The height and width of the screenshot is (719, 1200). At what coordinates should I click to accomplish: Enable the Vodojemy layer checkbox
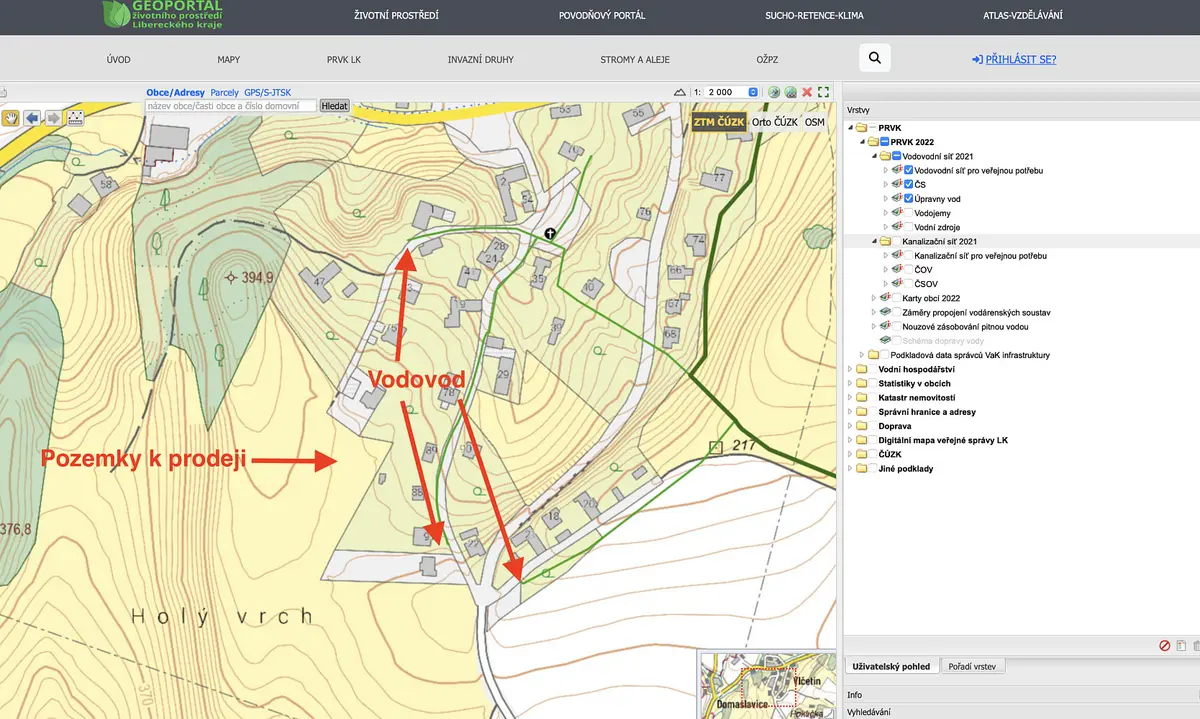(x=908, y=213)
